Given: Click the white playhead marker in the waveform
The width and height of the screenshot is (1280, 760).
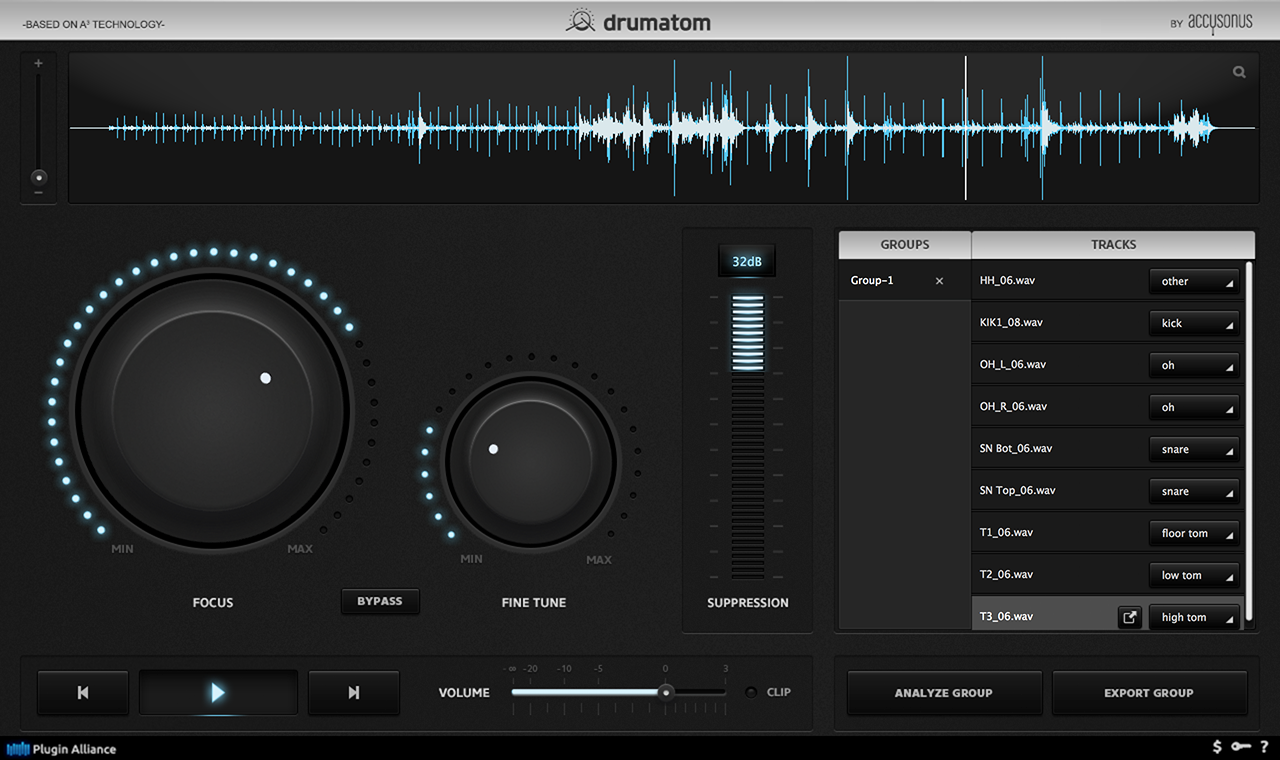Looking at the screenshot, I should [x=966, y=128].
